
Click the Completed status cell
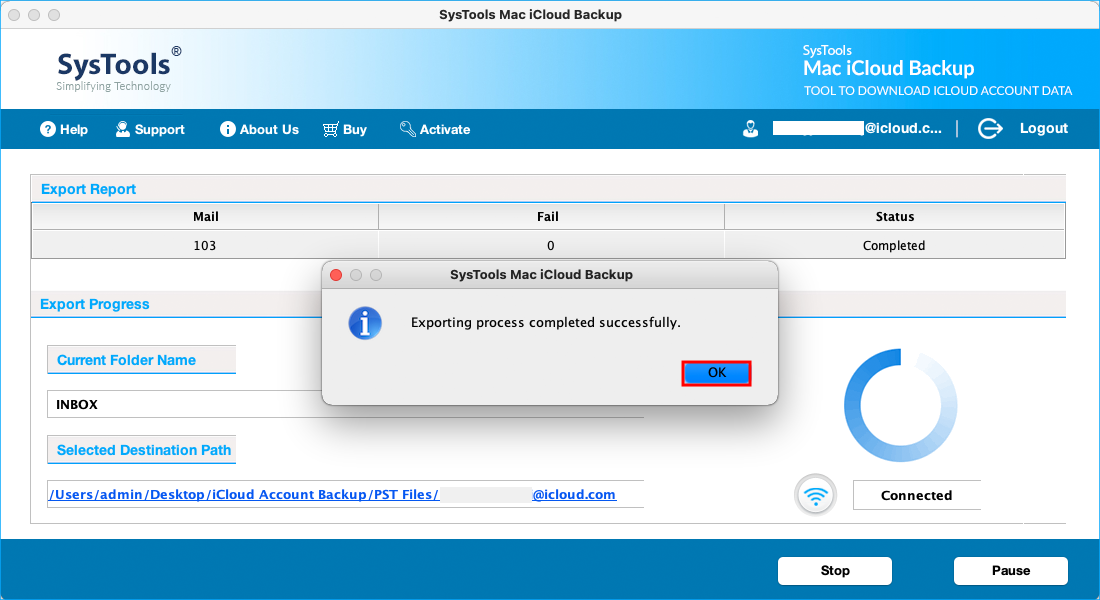tap(894, 246)
